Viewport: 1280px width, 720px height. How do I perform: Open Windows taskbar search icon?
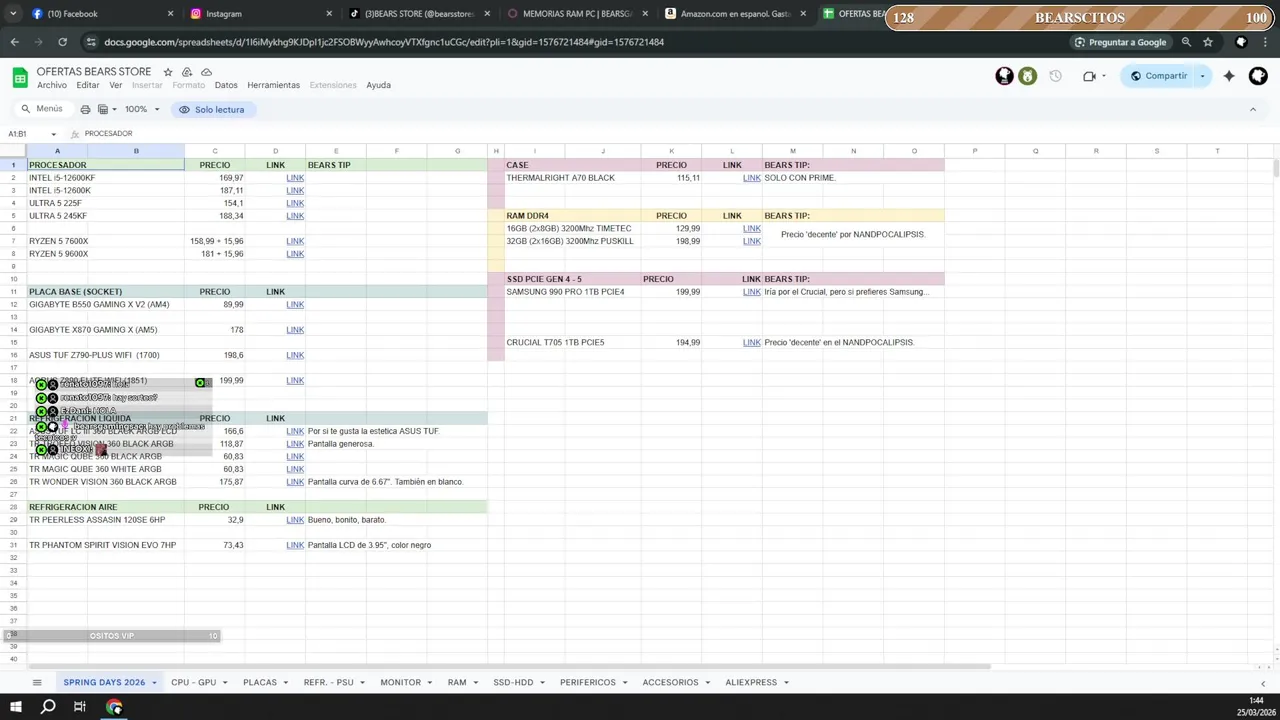tap(48, 707)
